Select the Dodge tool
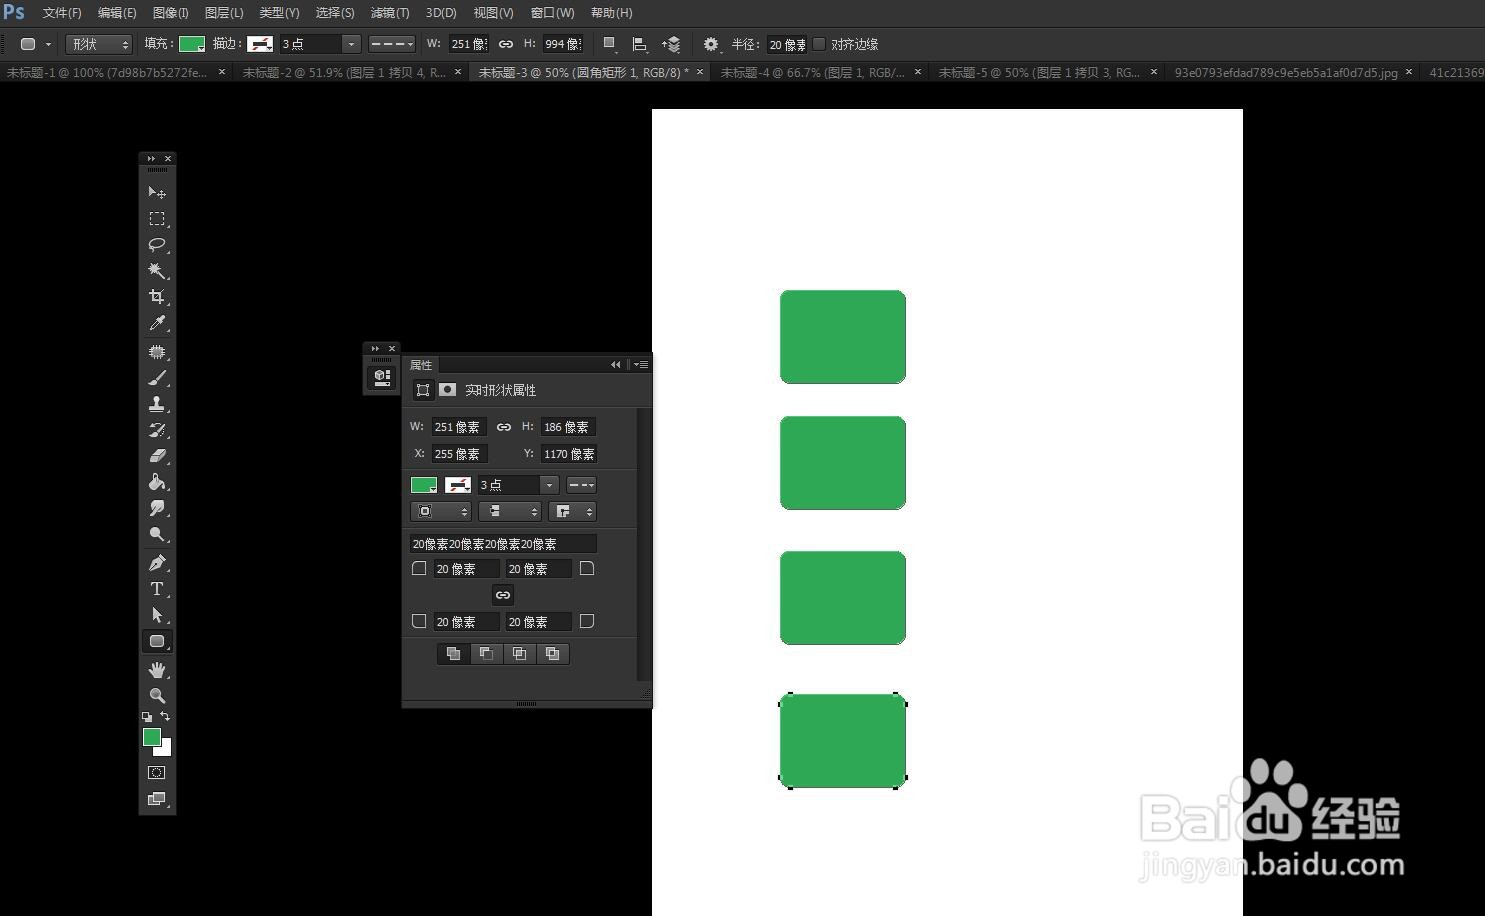This screenshot has height=916, width=1485. (157, 534)
